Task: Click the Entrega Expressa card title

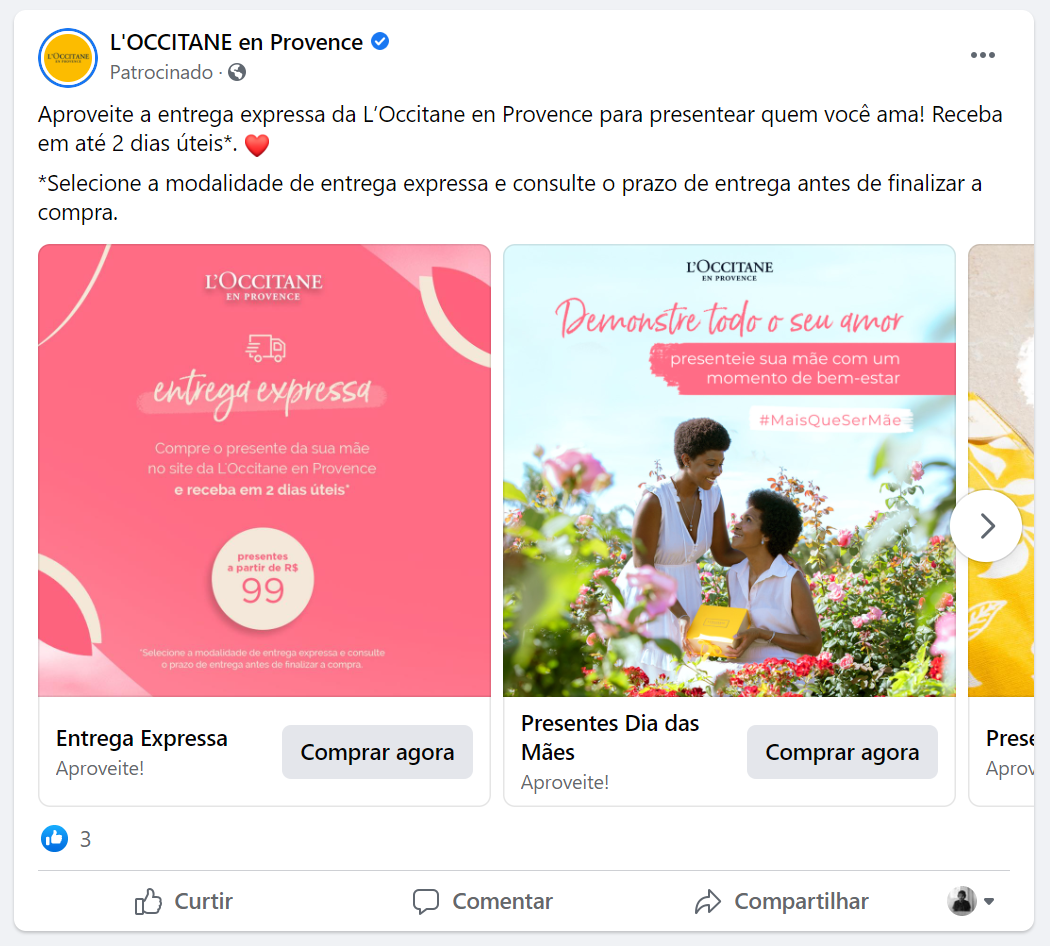Action: pyautogui.click(x=142, y=738)
